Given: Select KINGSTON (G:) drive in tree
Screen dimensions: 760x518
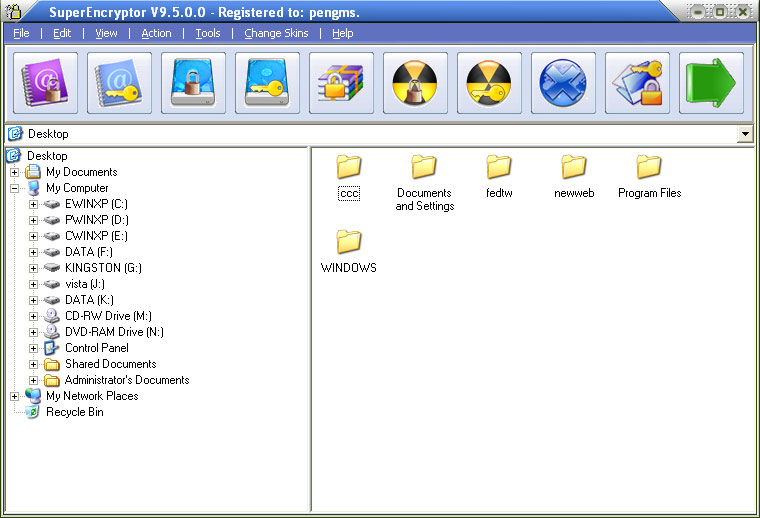Looking at the screenshot, I should [x=103, y=268].
